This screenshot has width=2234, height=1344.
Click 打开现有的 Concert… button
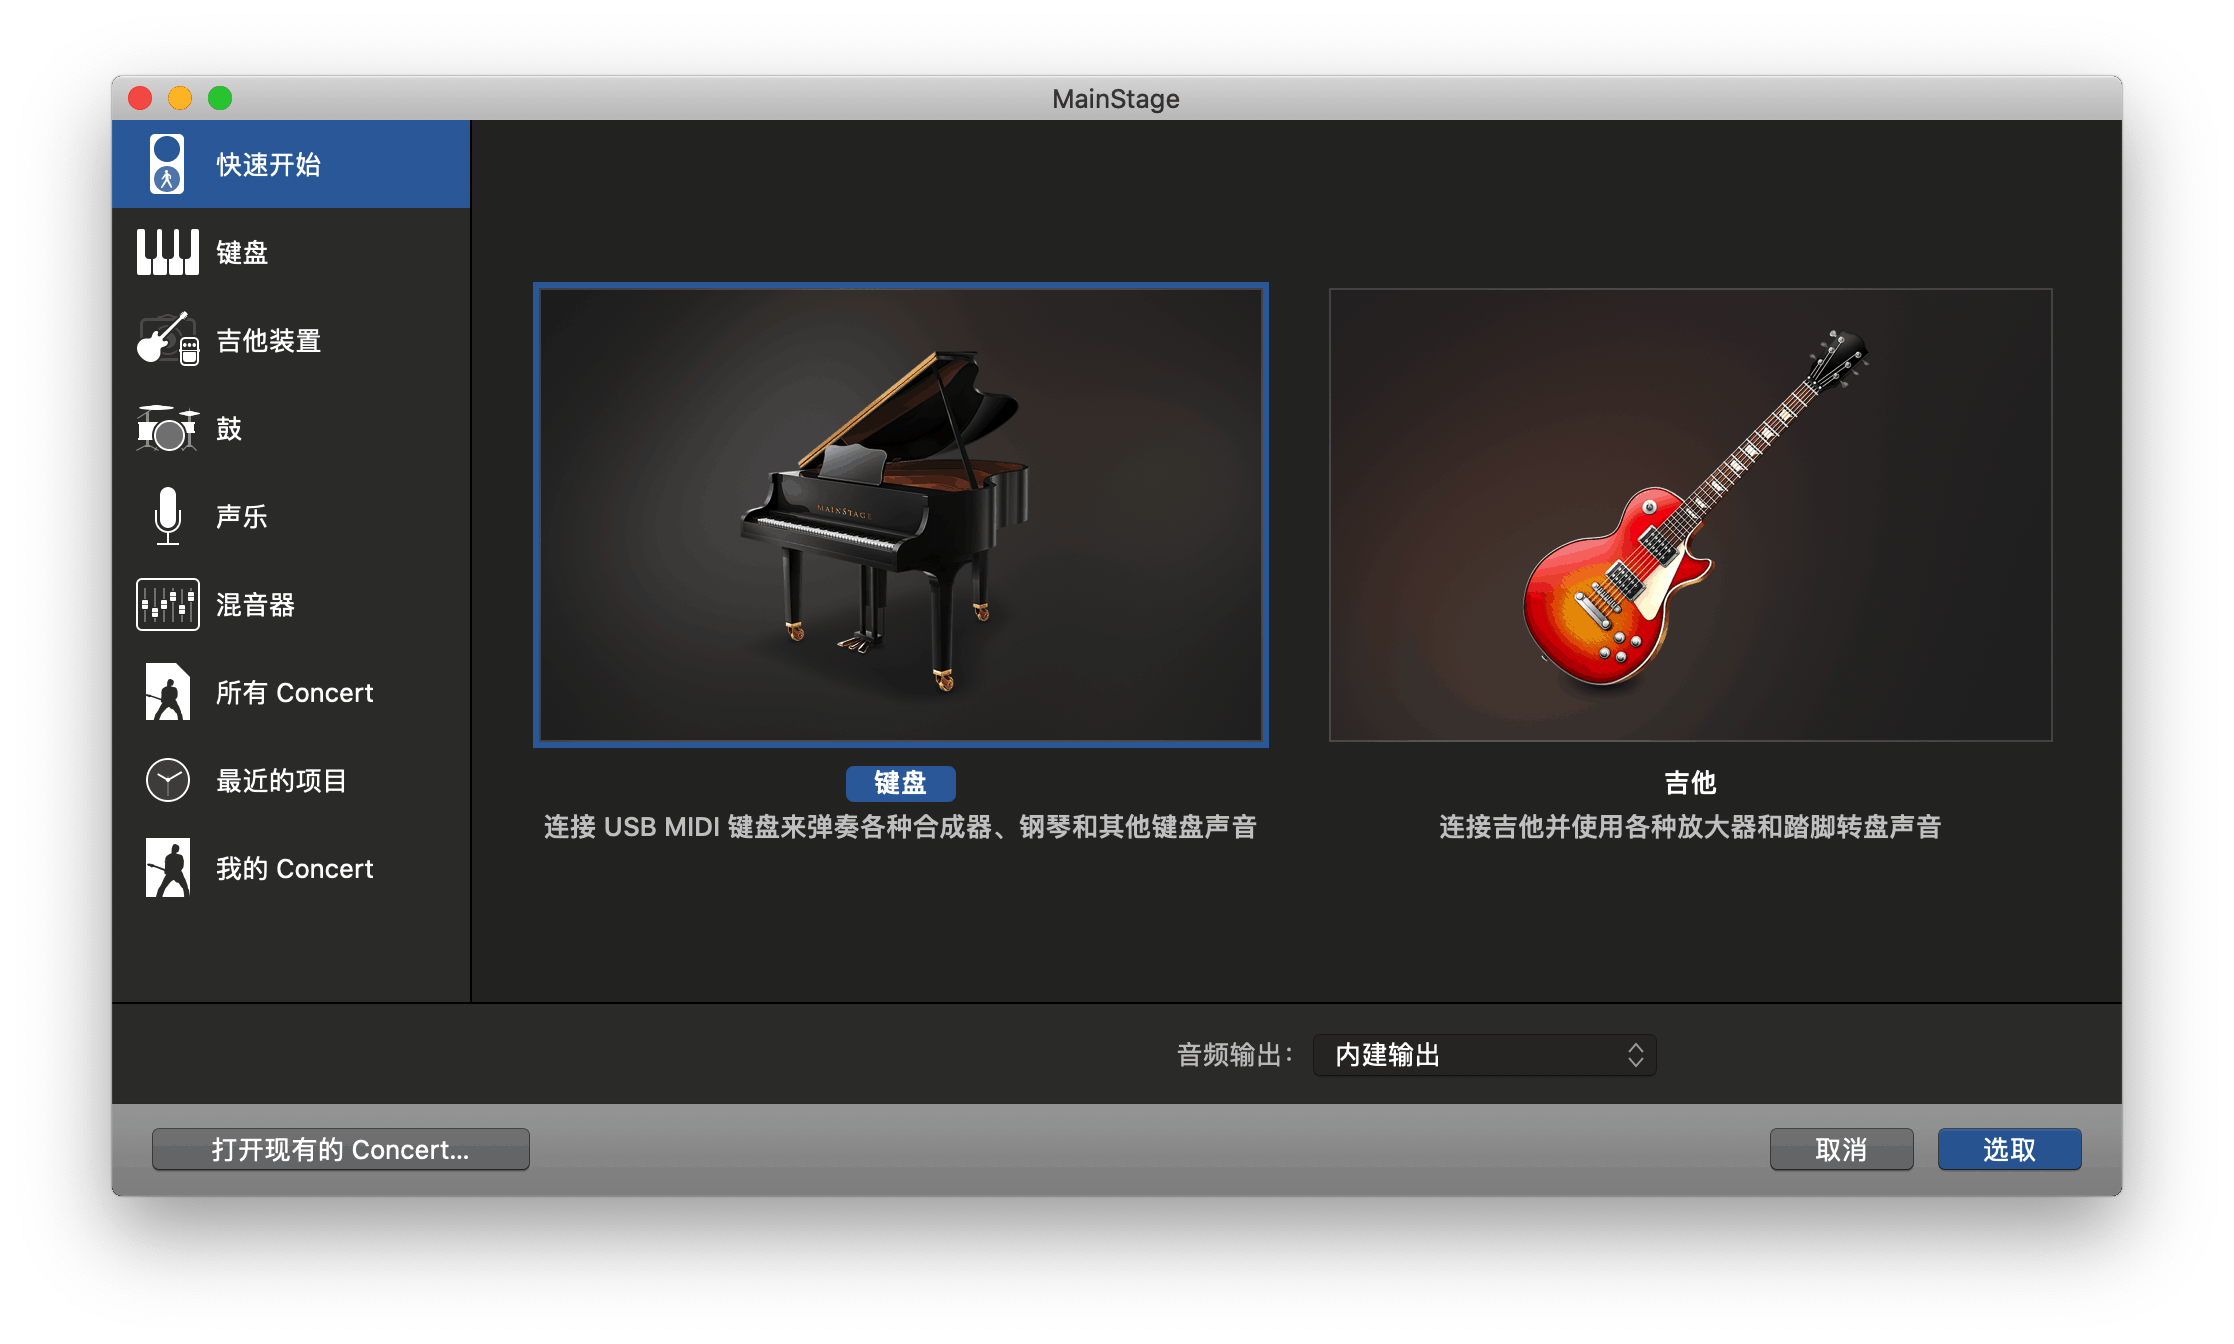(339, 1149)
